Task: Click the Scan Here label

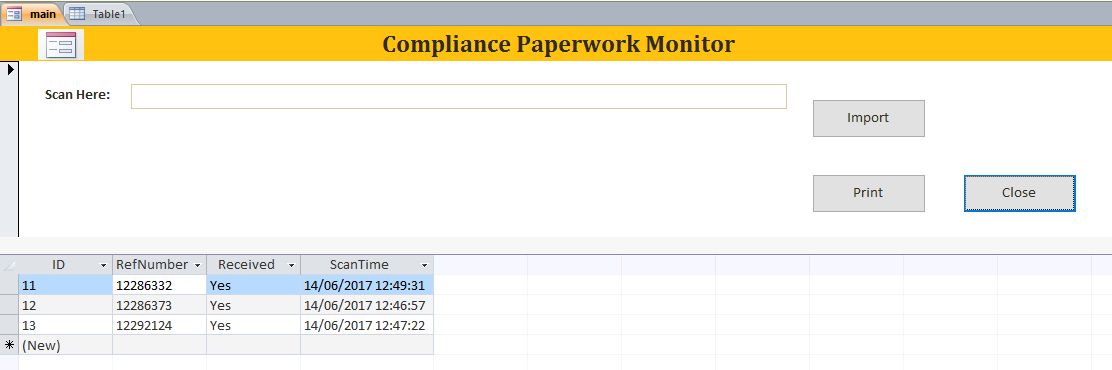Action: click(x=77, y=95)
